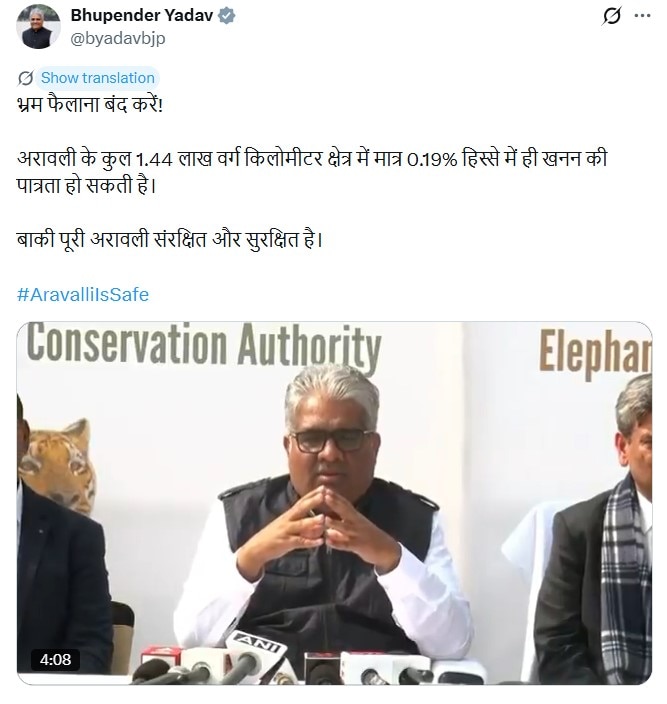Click the Conservation Authority banner text
Screen dimensions: 667x704
(204, 345)
